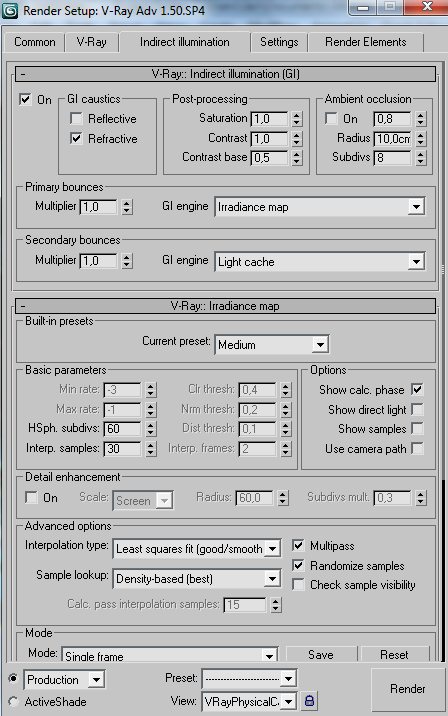Click the Ambient occlusion Subdivs field
448x716 pixels.
click(x=393, y=158)
